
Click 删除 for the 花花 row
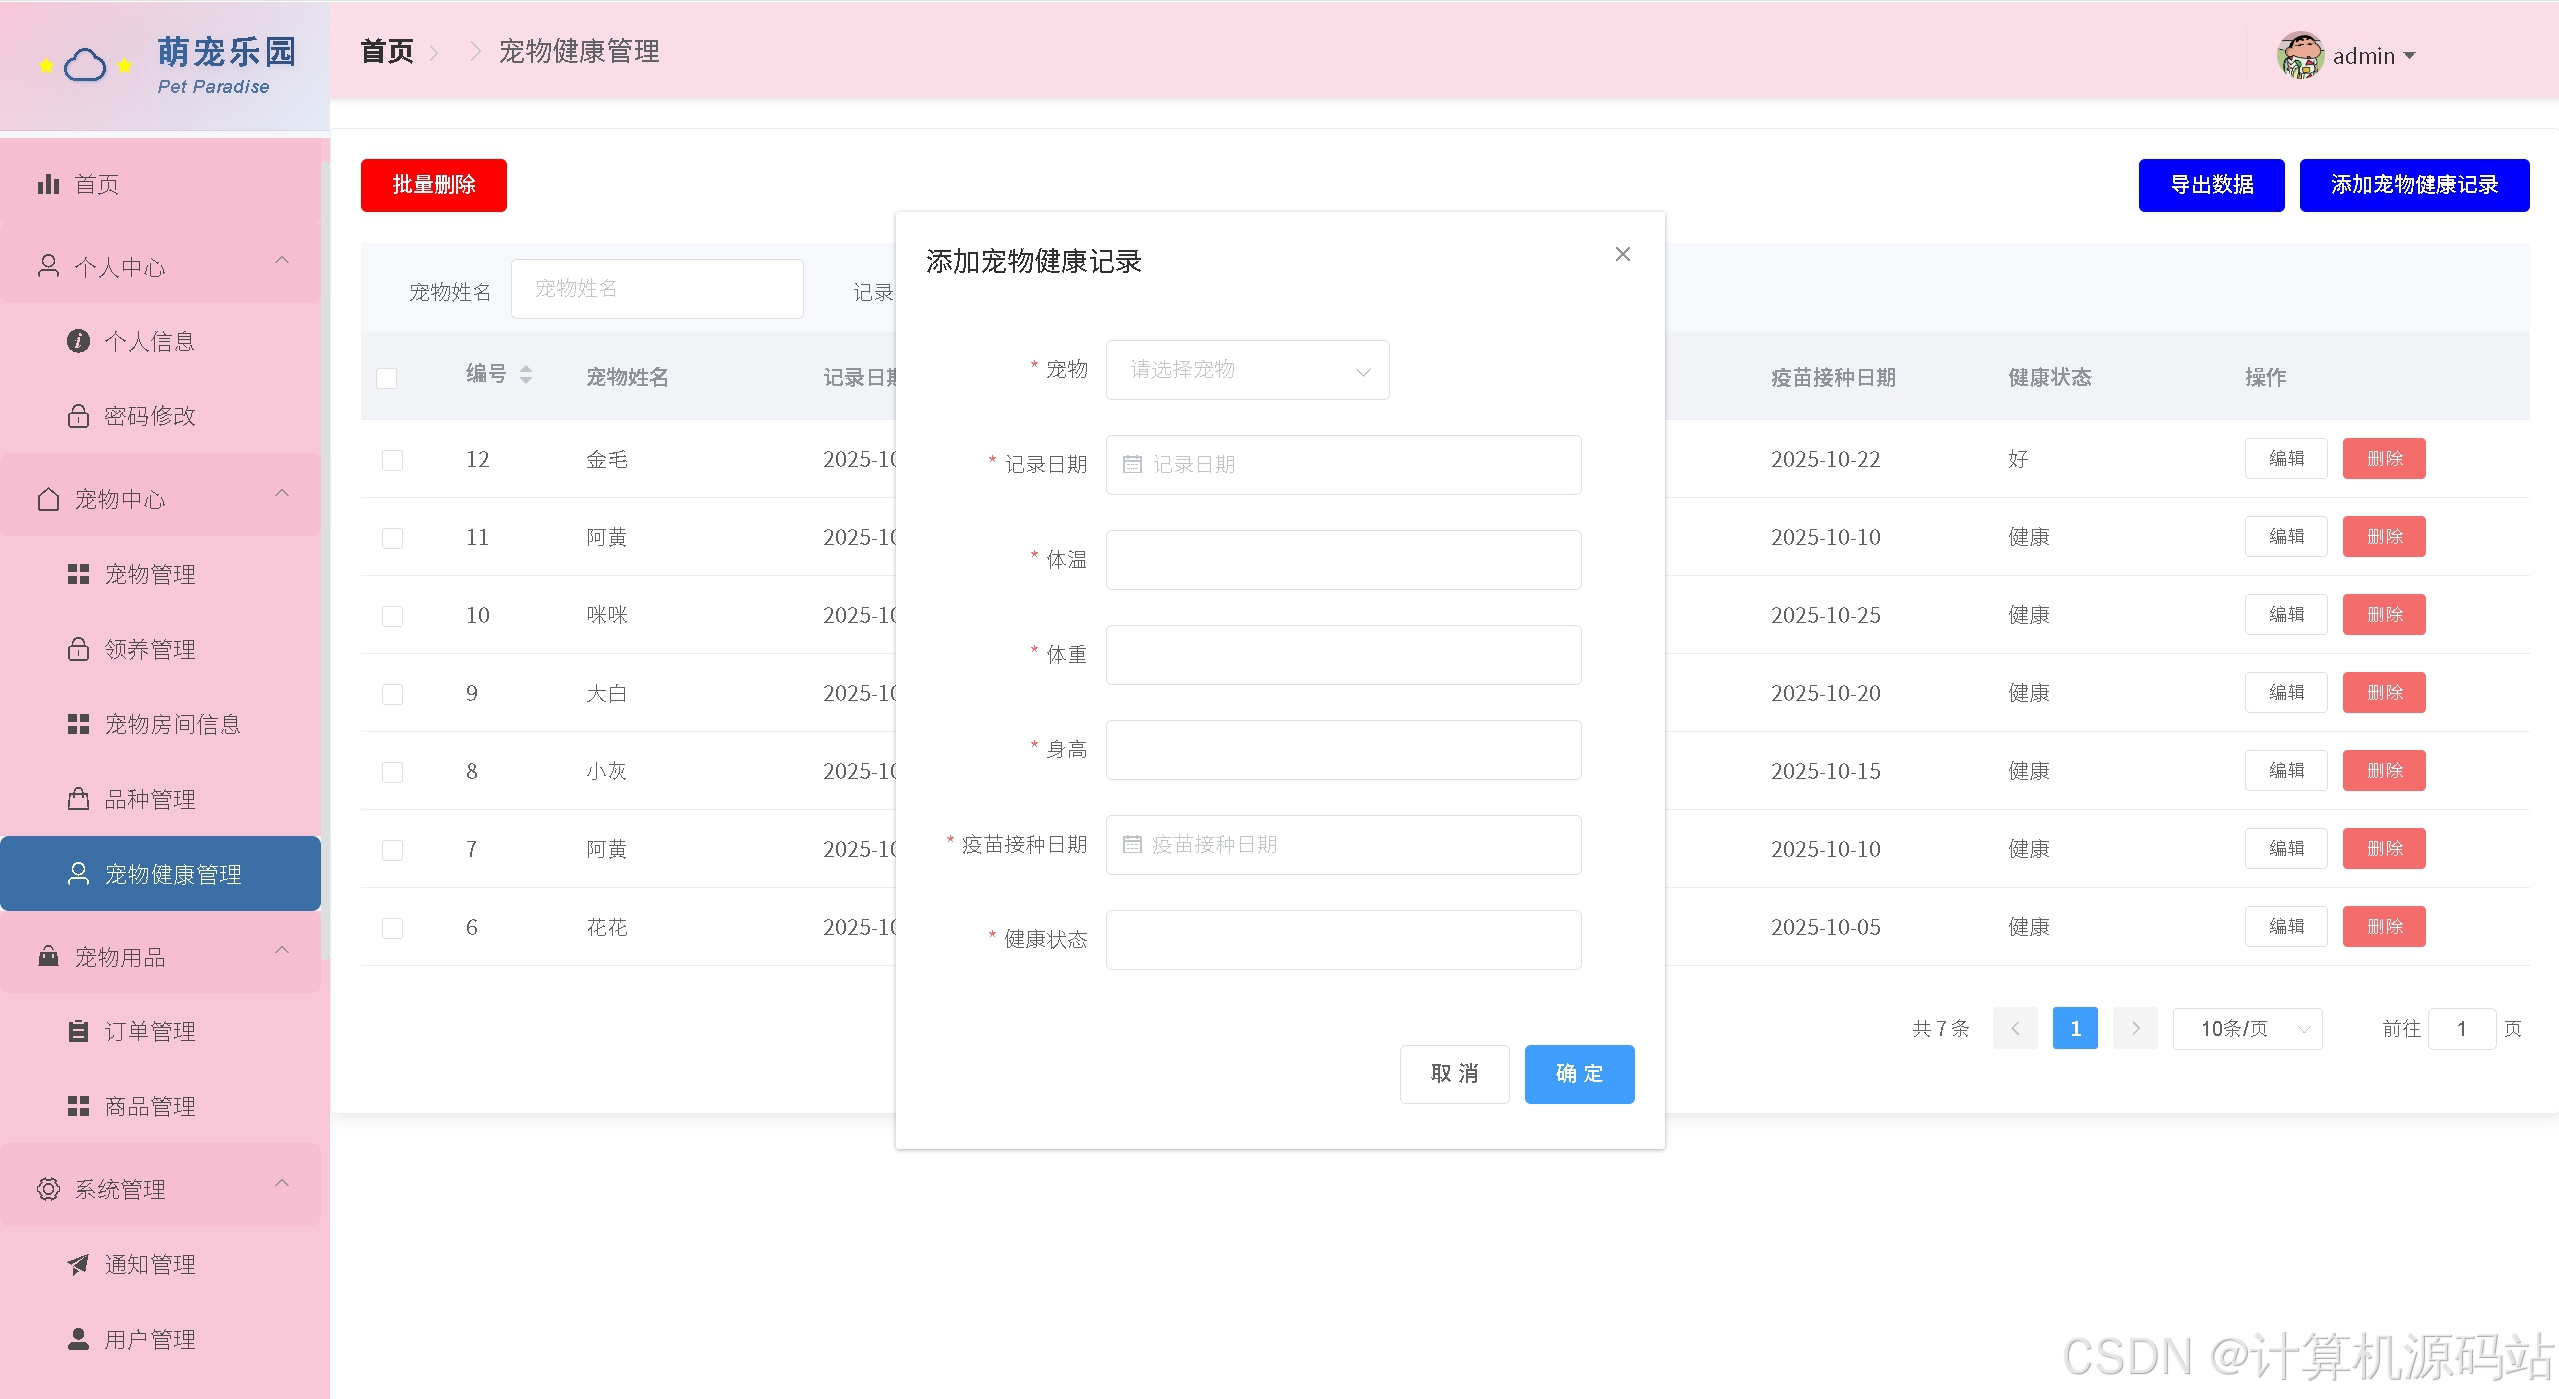coord(2384,927)
